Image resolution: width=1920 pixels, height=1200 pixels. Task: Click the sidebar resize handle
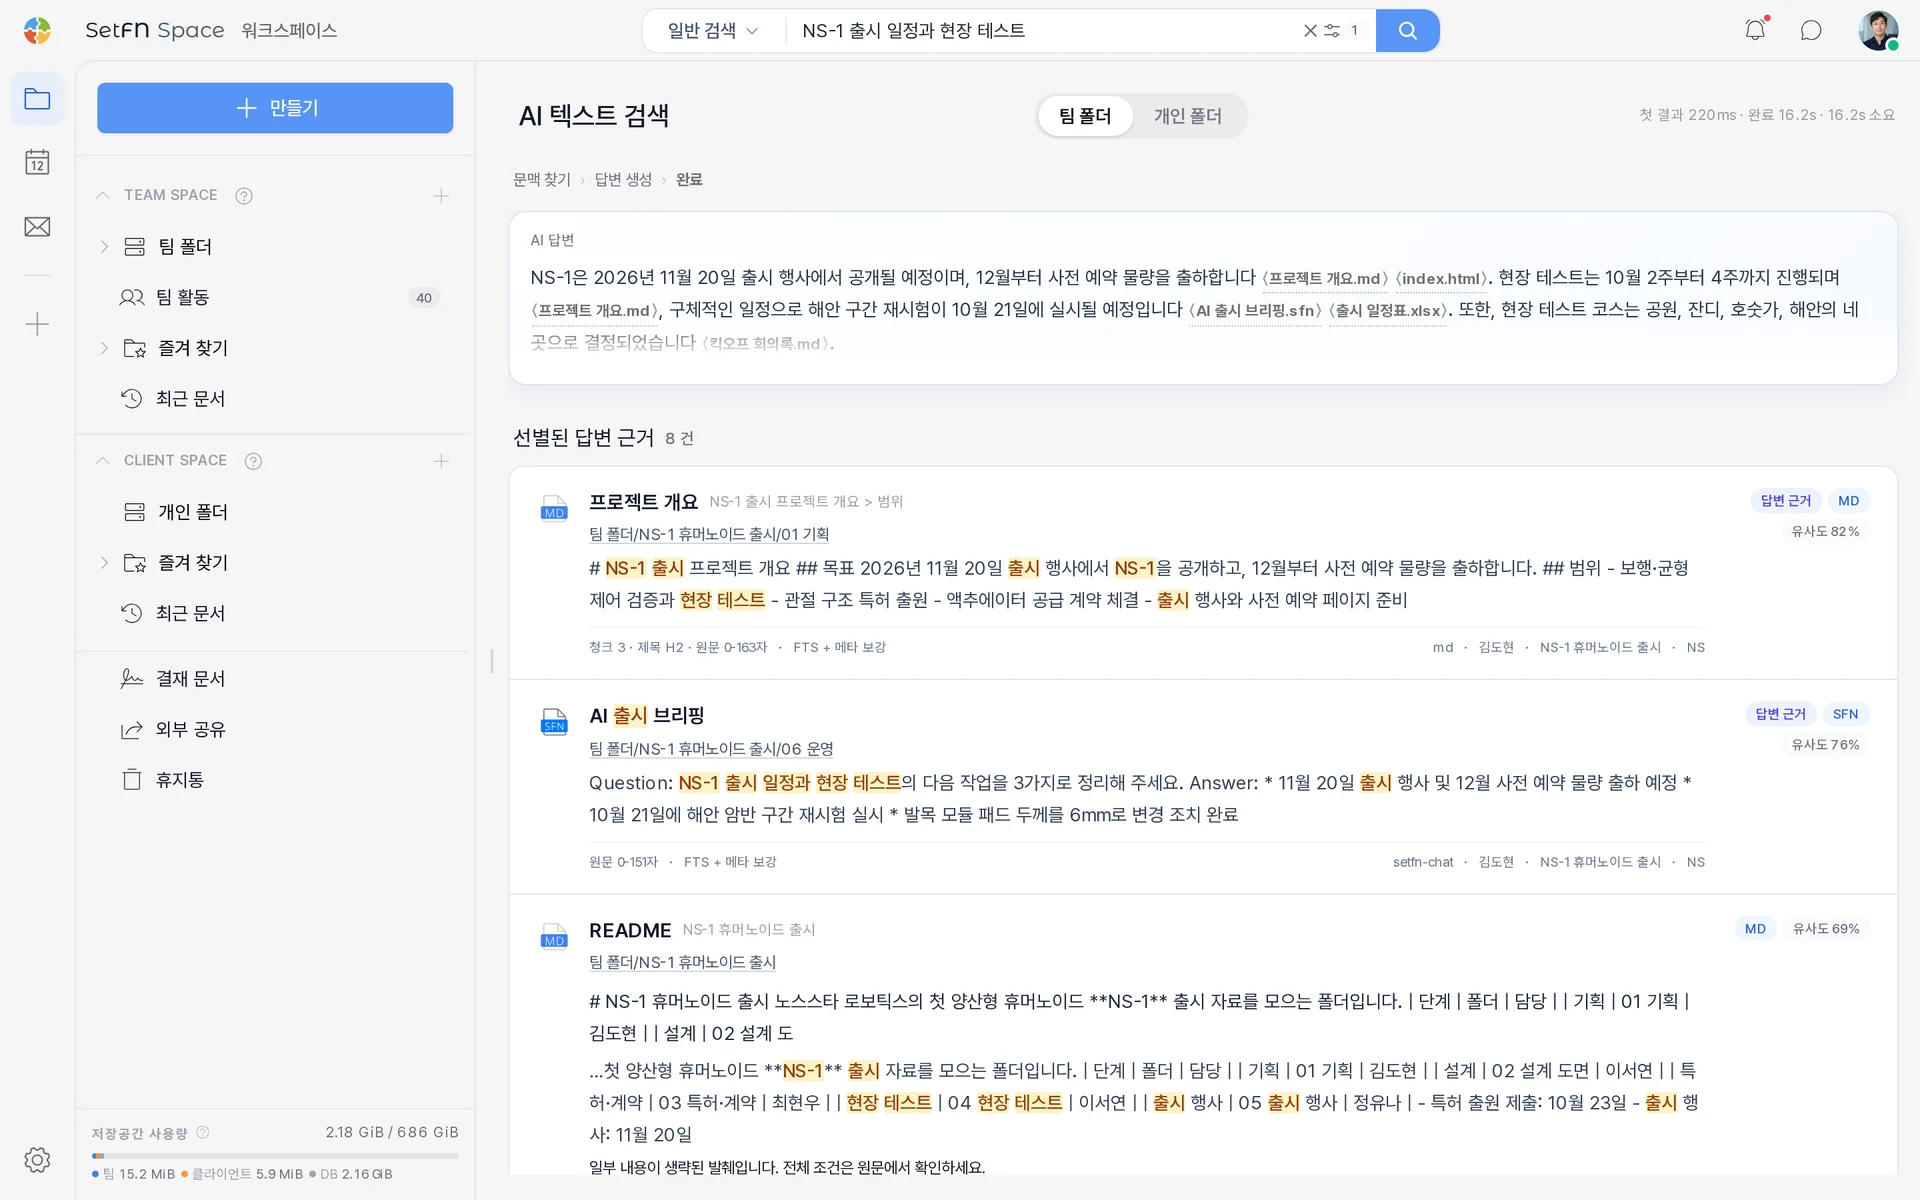point(492,661)
